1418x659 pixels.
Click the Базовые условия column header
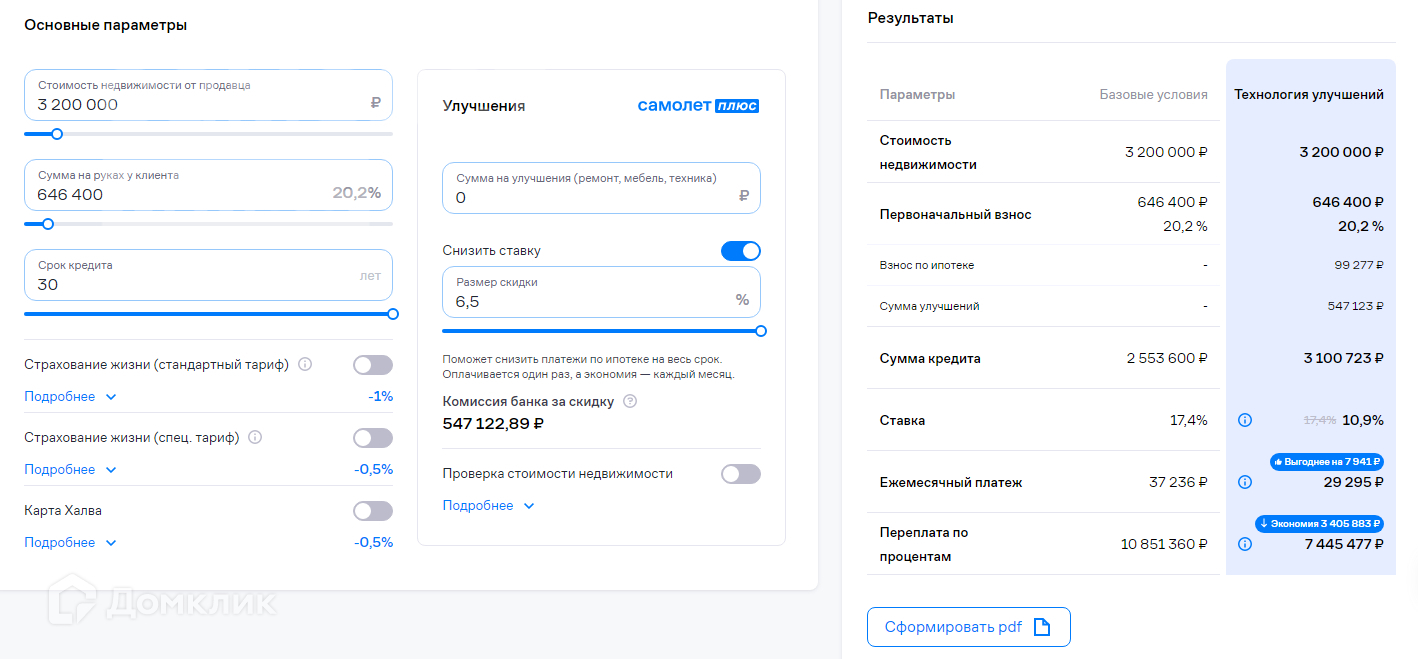[x=1153, y=95]
